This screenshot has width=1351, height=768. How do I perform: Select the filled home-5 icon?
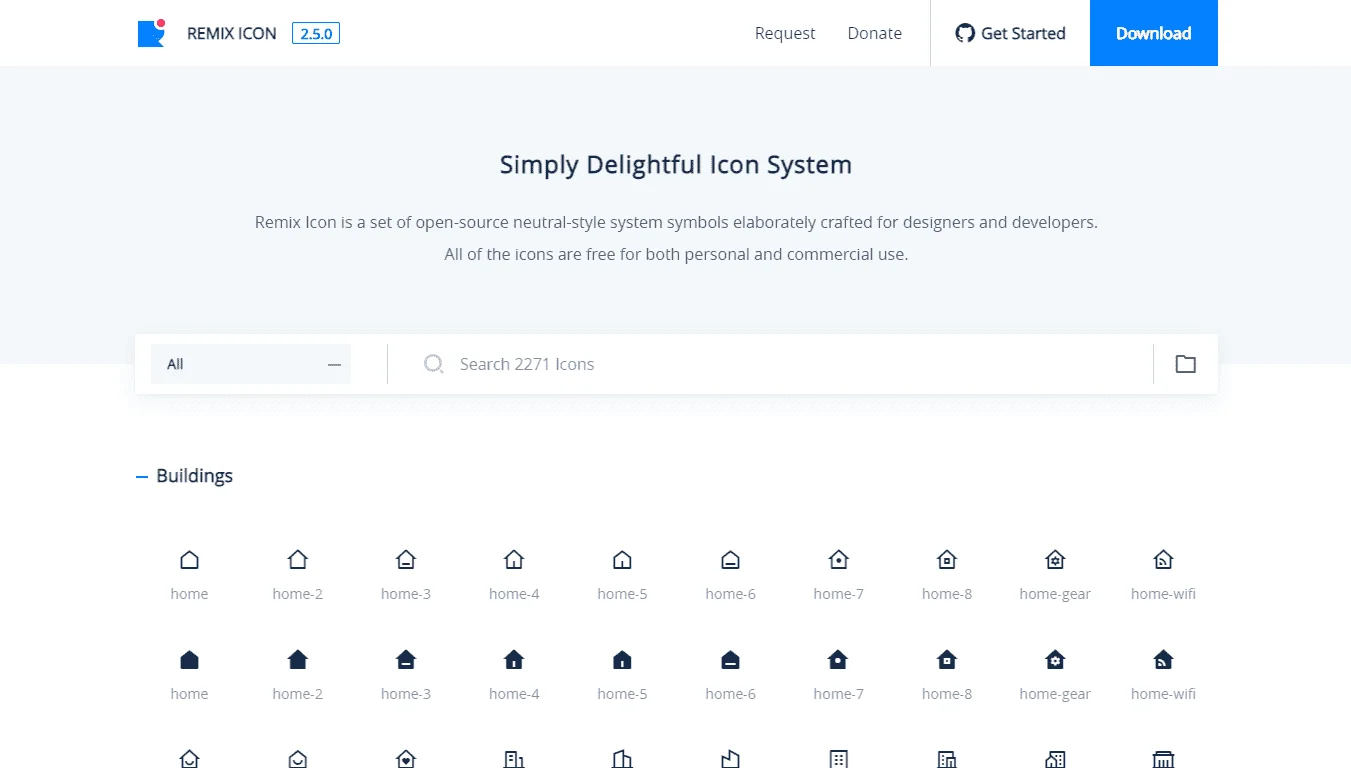coord(622,659)
